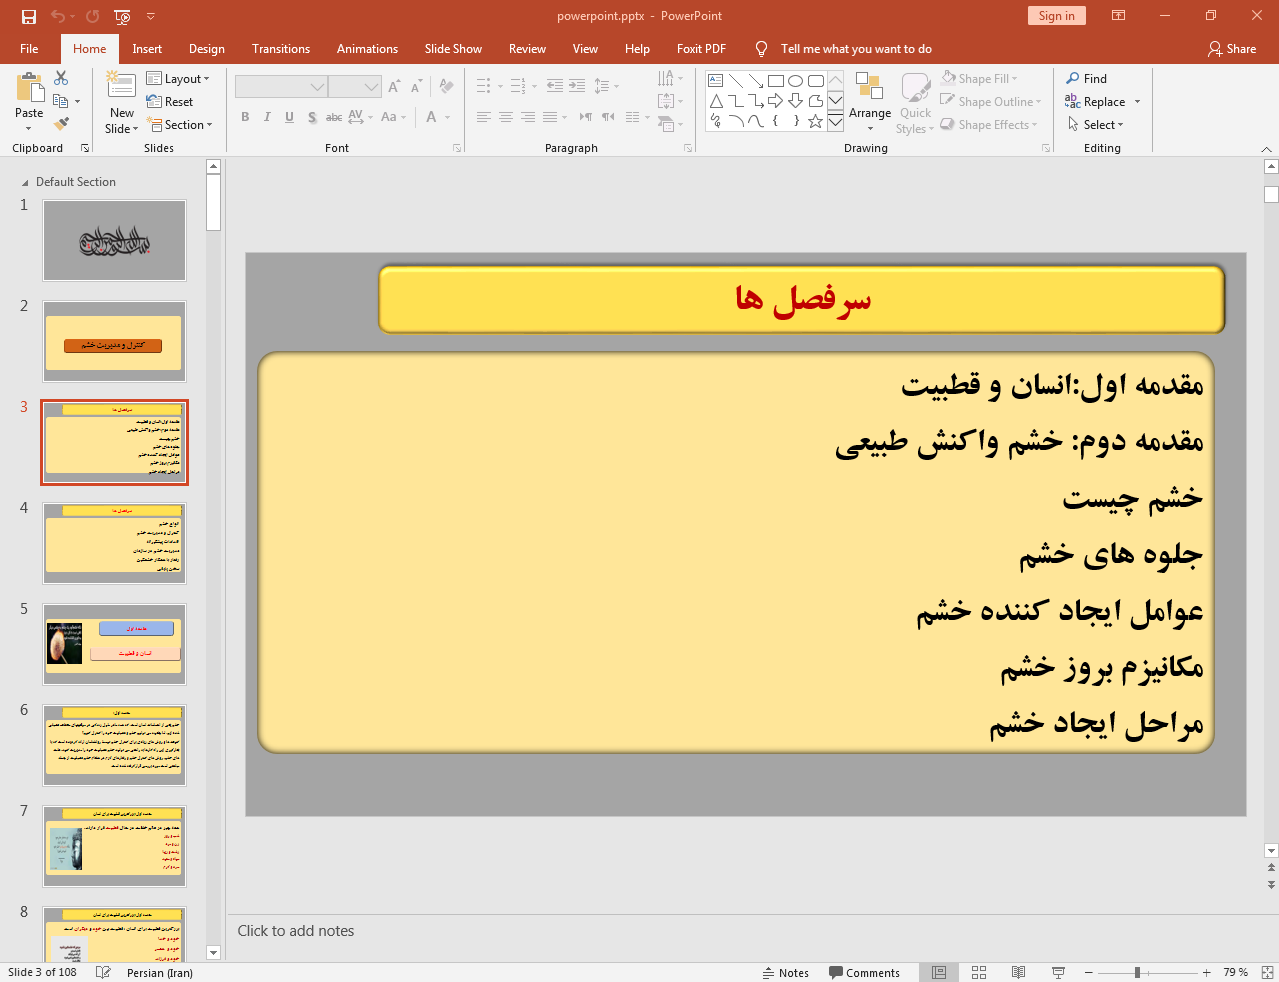
Task: Click the Cut scissors icon
Action: point(61,78)
